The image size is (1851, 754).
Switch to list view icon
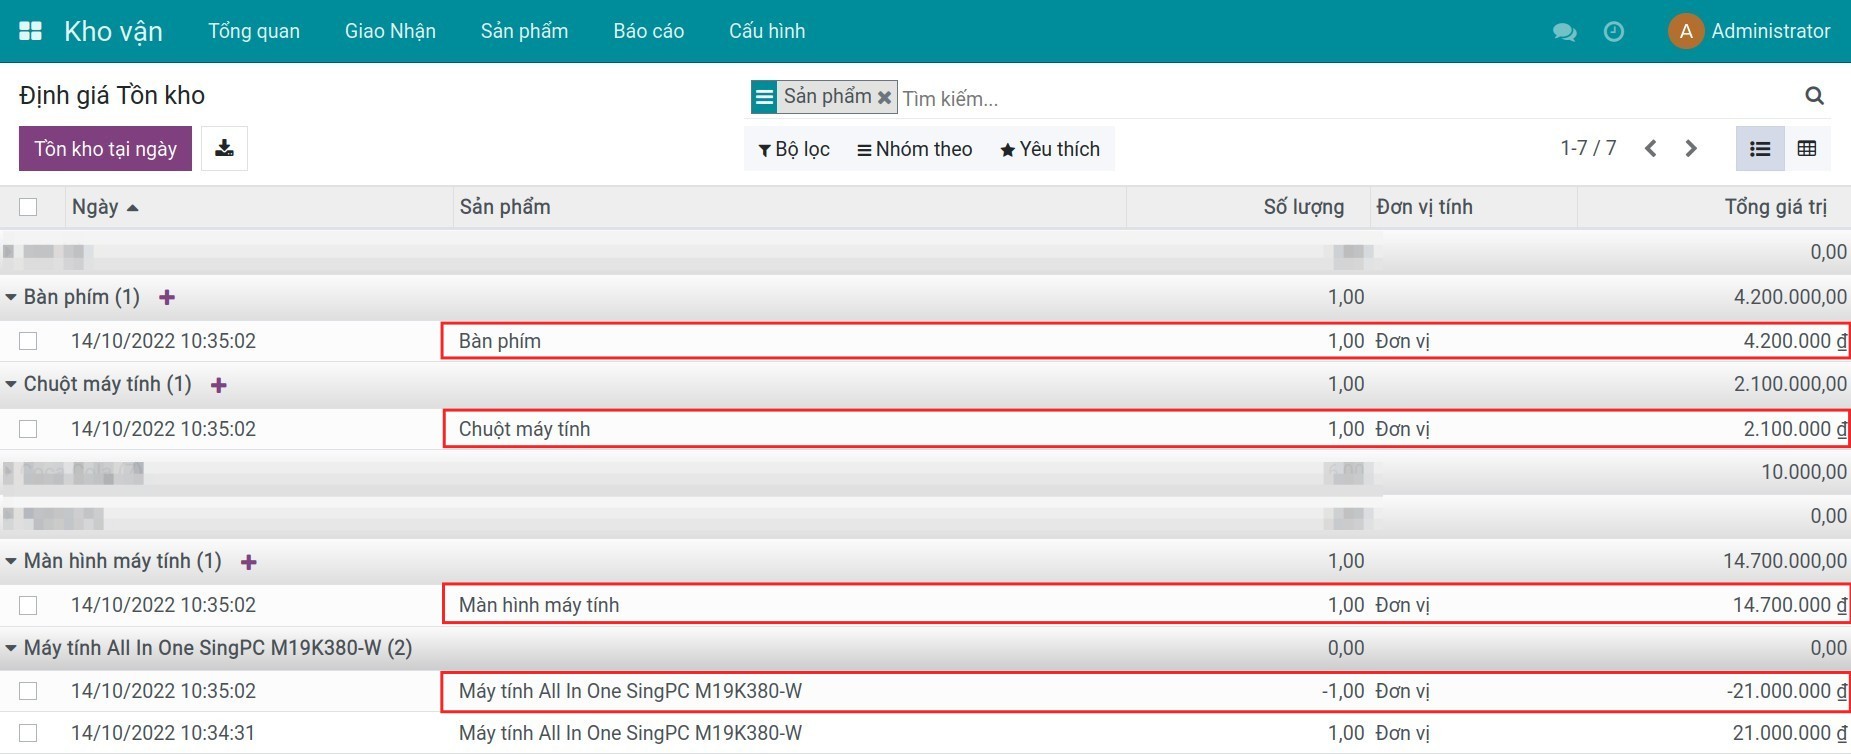click(1760, 149)
